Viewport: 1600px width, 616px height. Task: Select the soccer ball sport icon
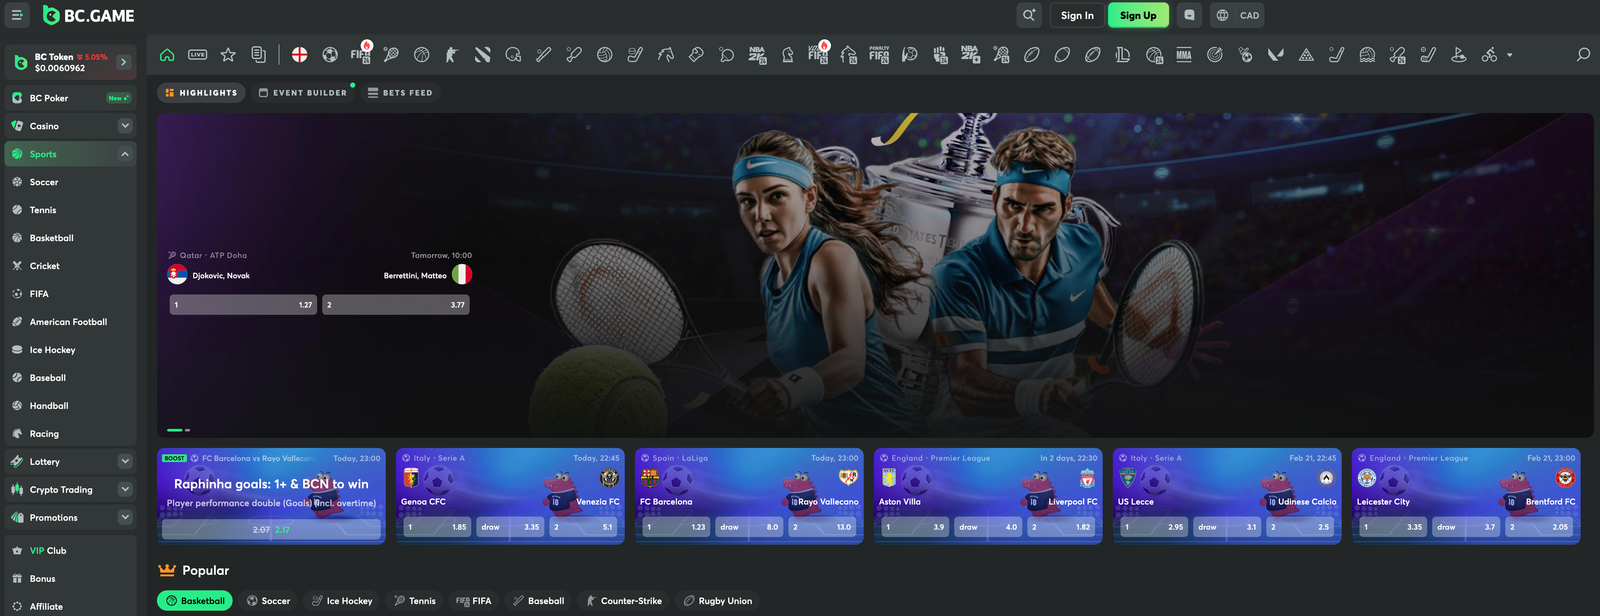pos(330,55)
